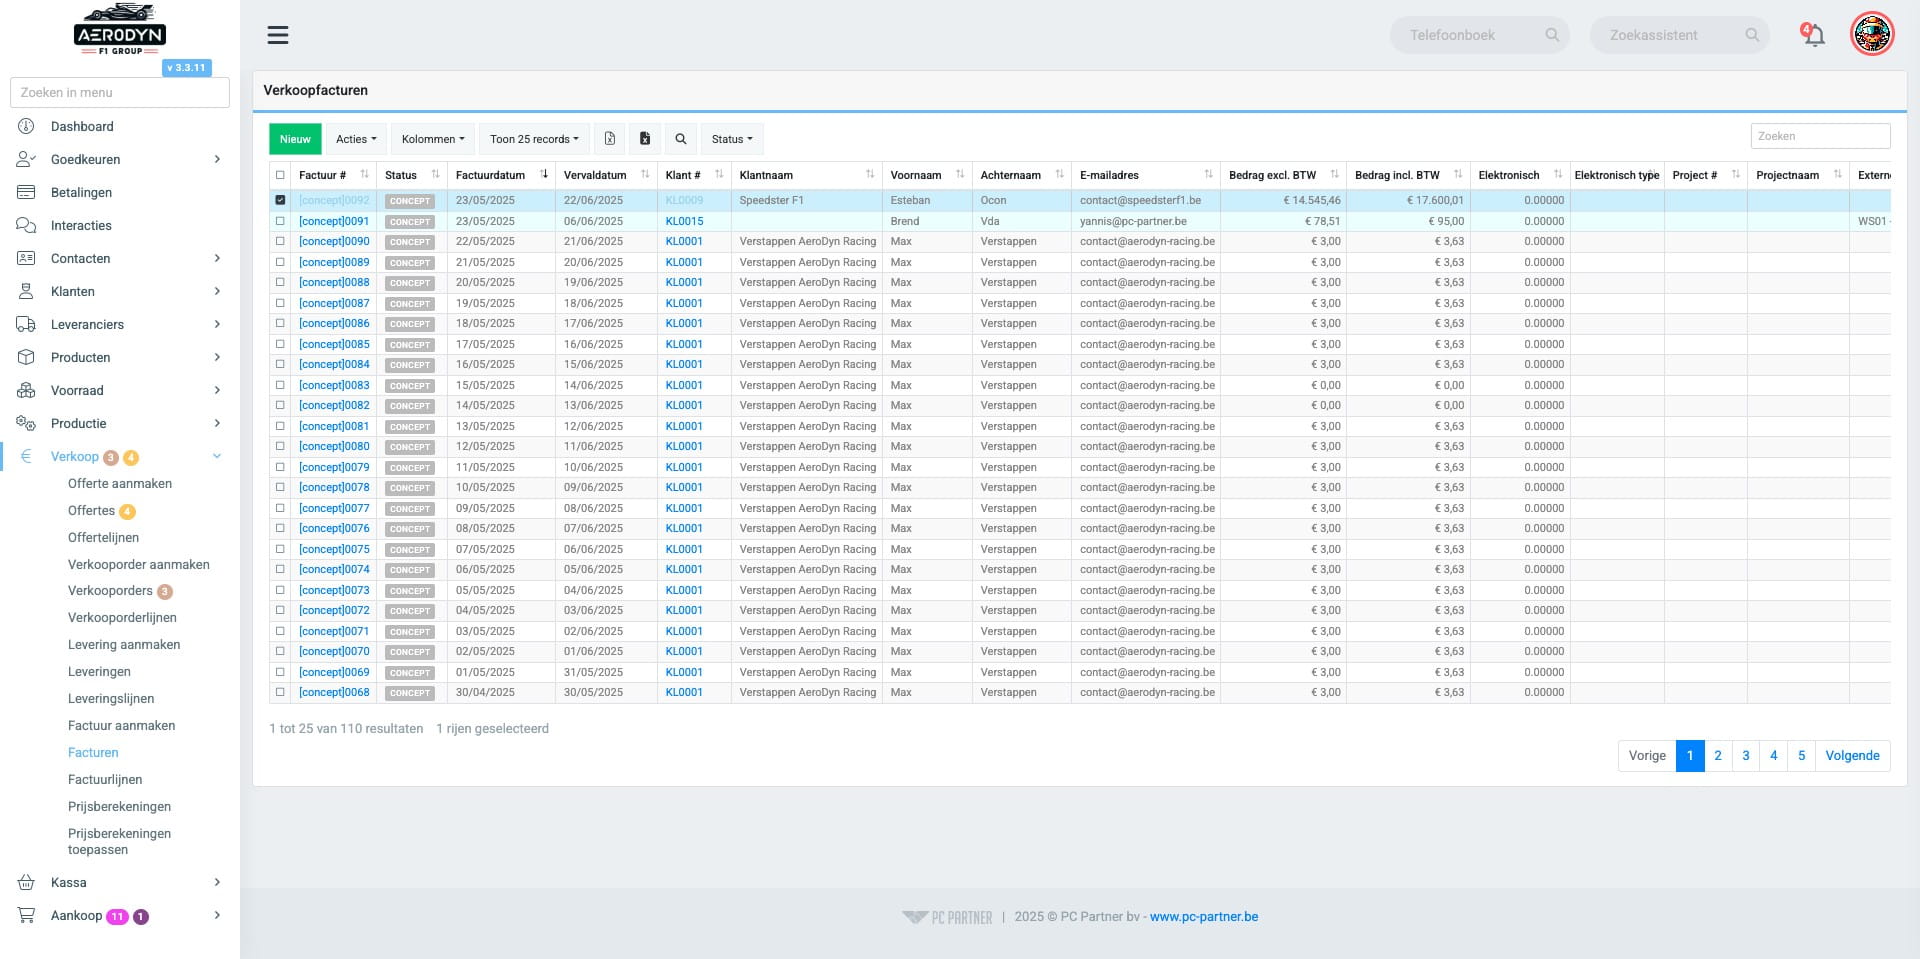Open Leveringen menu item
Image resolution: width=1920 pixels, height=959 pixels.
tap(99, 672)
